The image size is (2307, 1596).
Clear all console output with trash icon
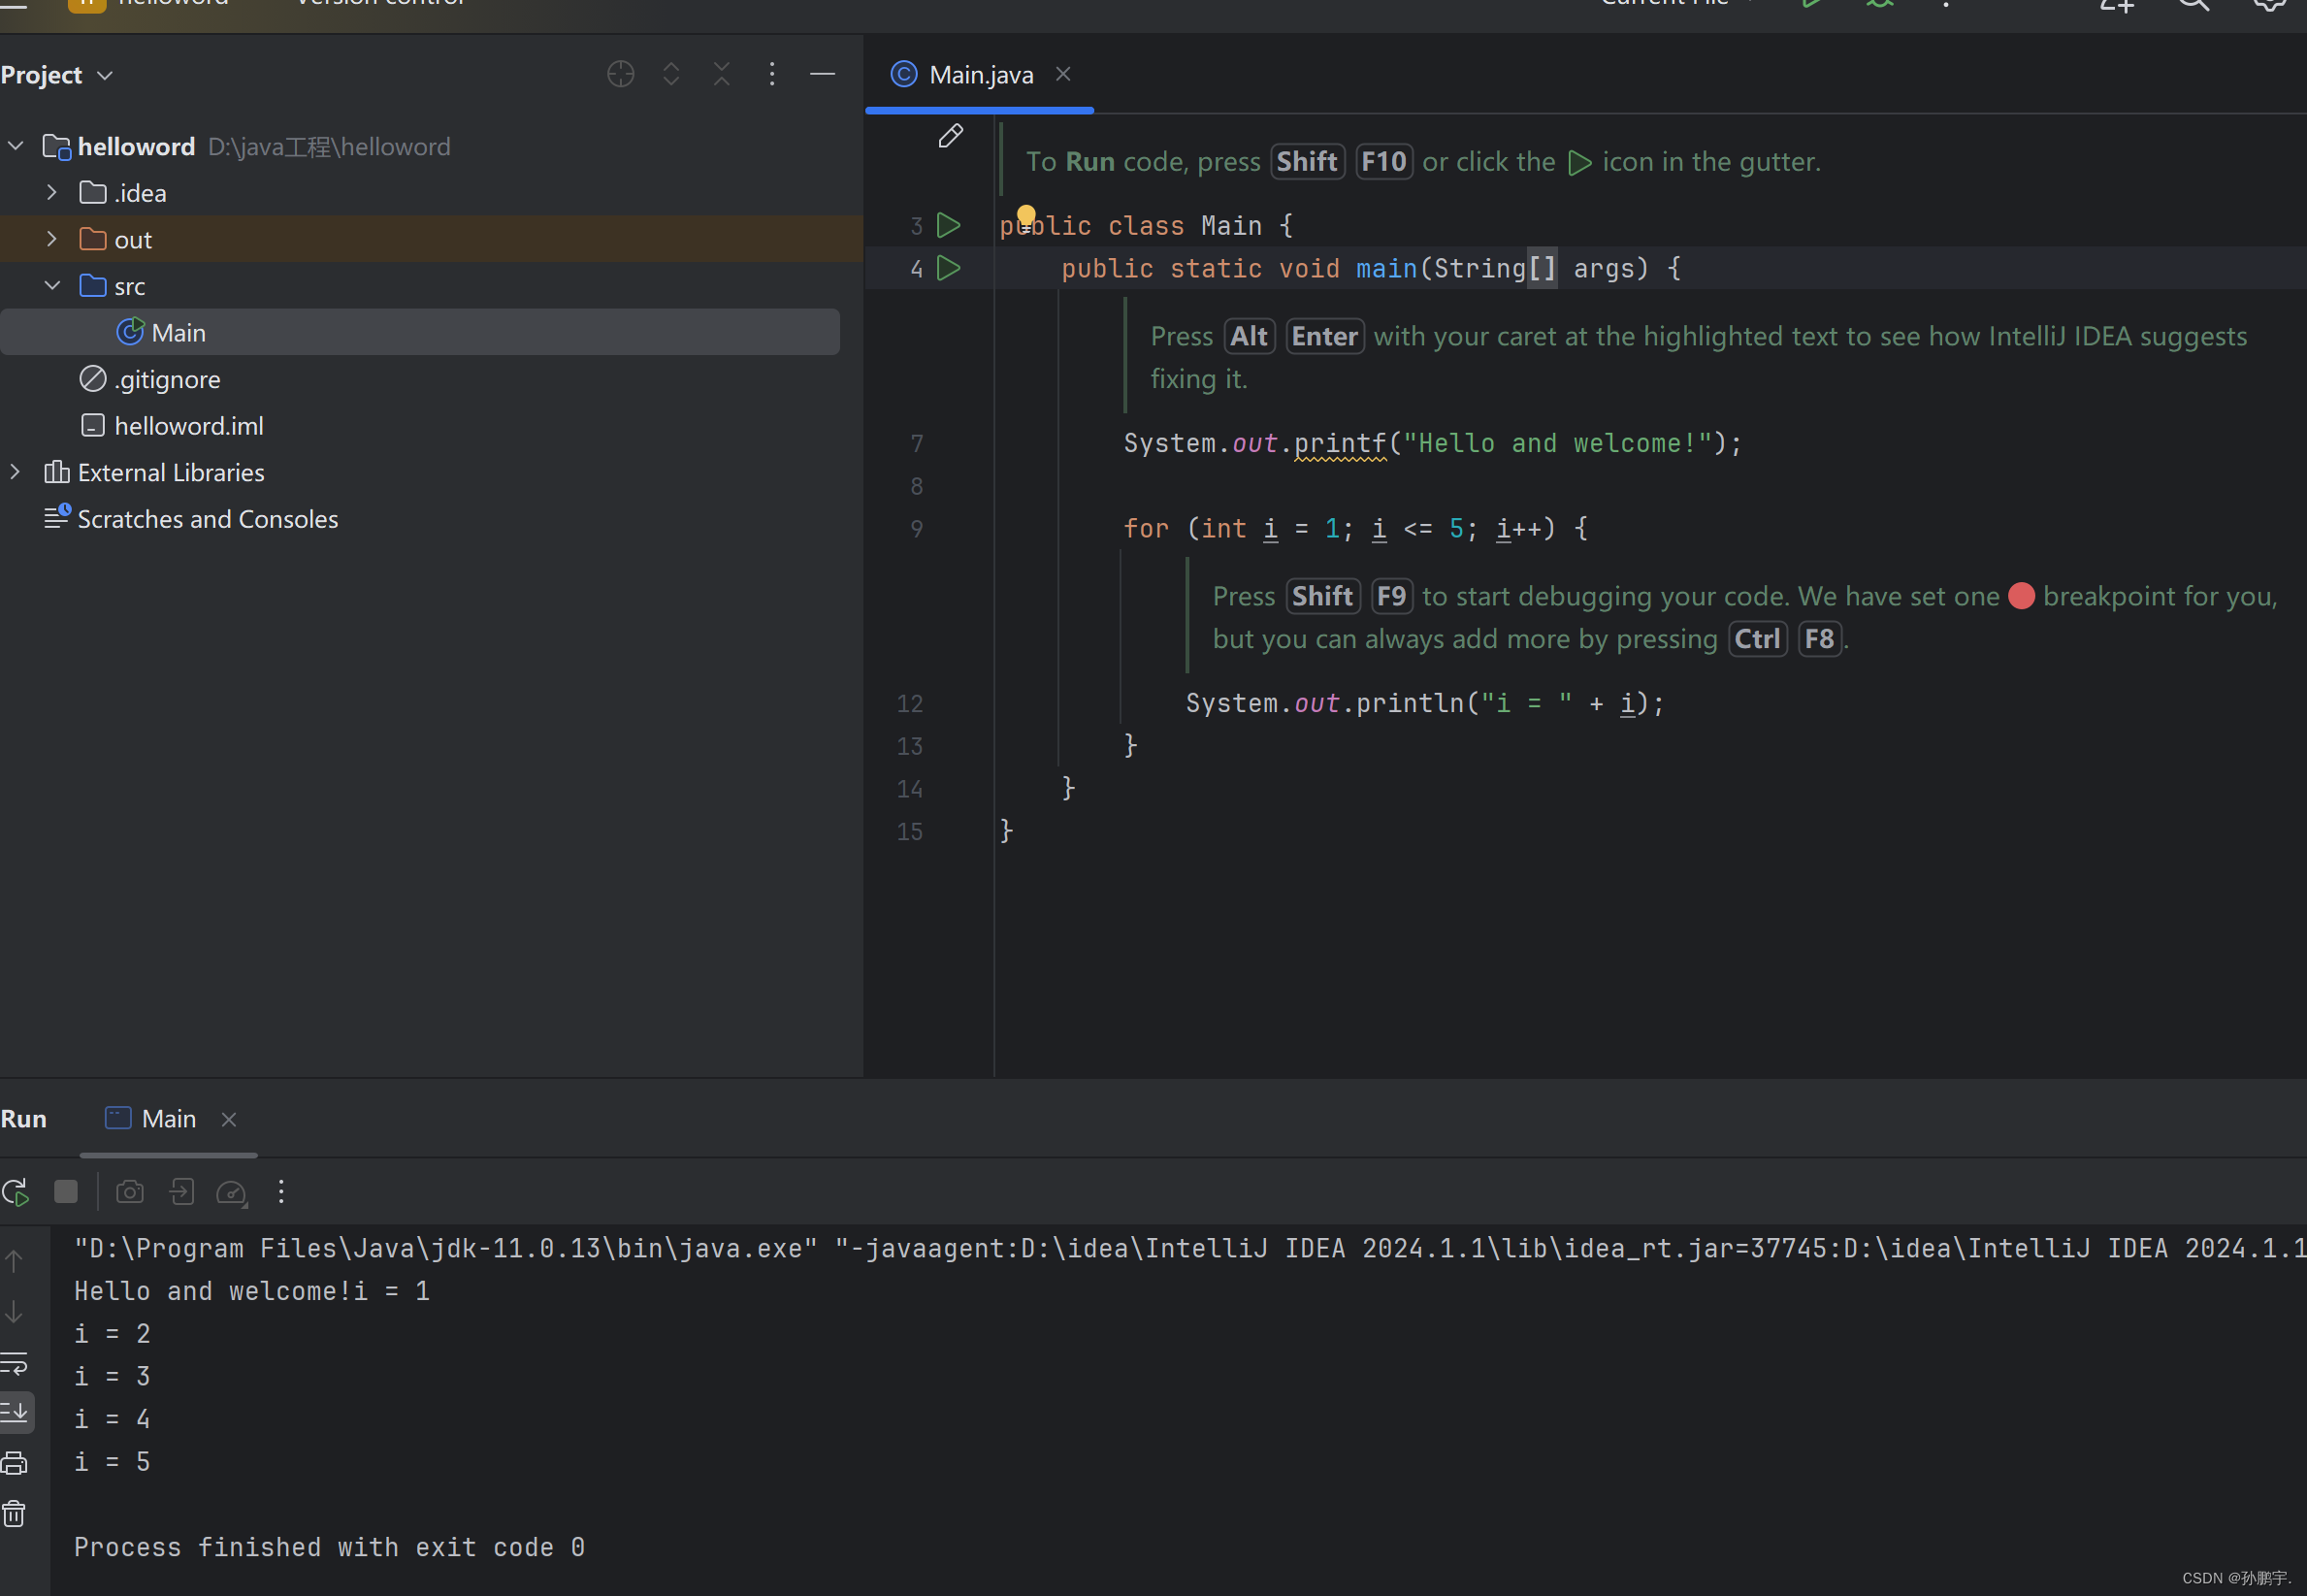point(14,1514)
